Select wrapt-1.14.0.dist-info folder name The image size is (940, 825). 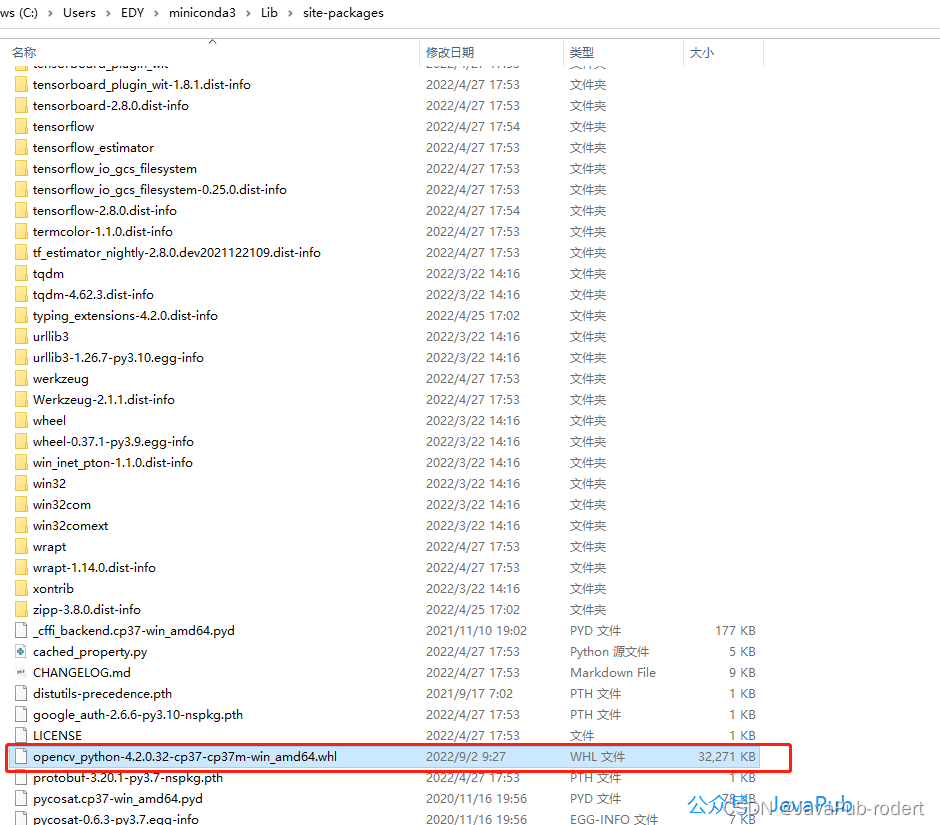pyautogui.click(x=94, y=567)
